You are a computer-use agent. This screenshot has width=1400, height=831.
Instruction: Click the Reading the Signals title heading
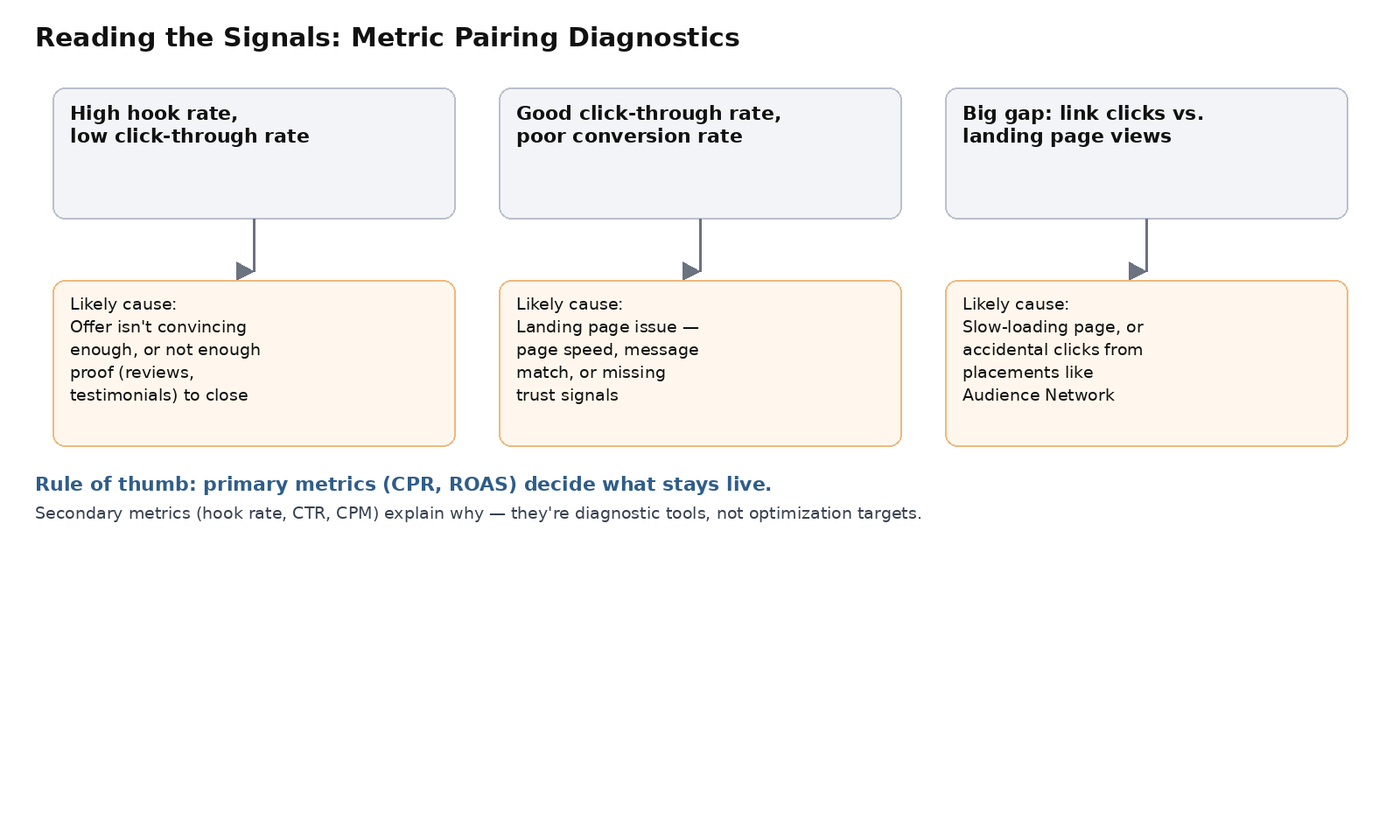(x=387, y=38)
